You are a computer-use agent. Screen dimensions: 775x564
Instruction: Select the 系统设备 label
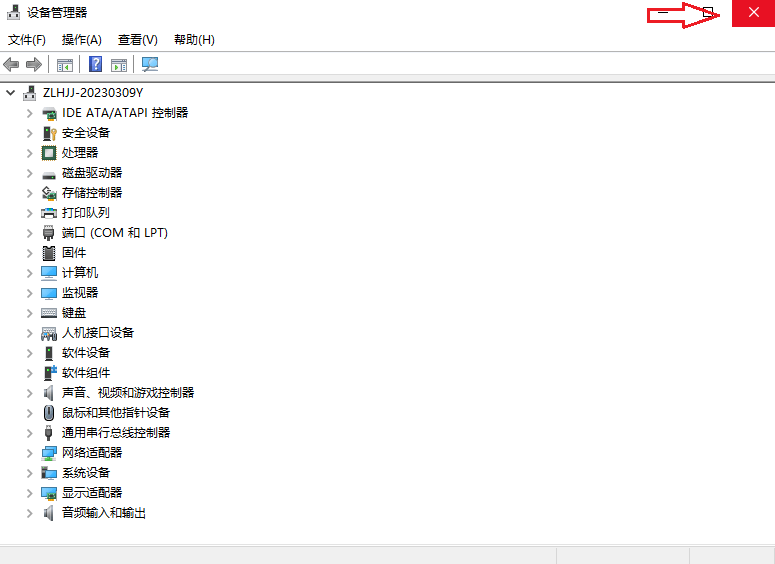tap(86, 473)
